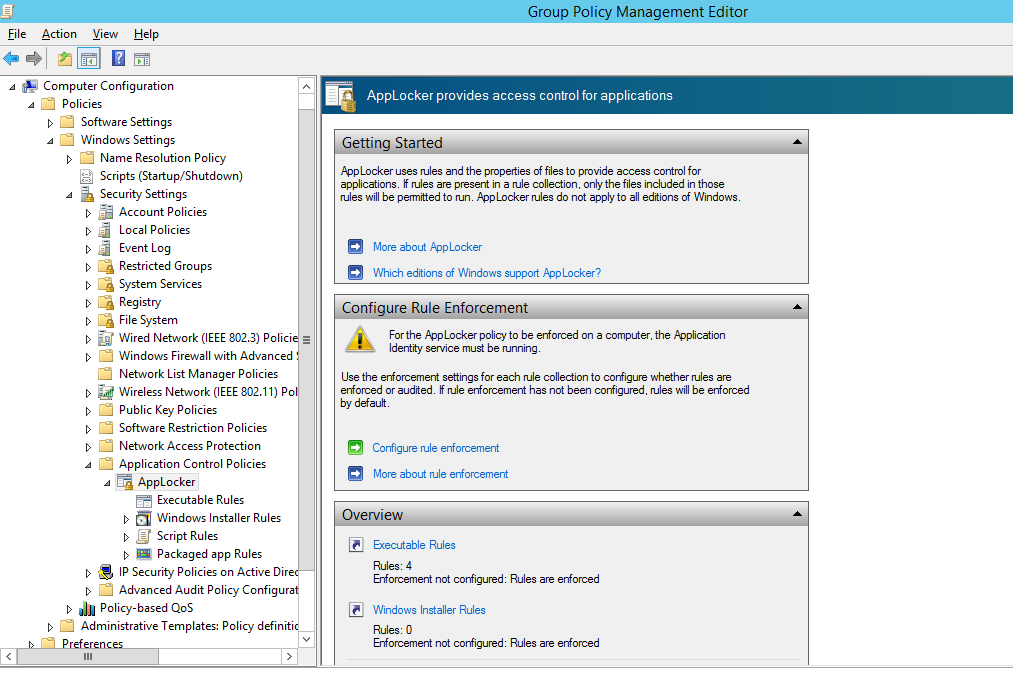Select Windows Firewall with Advanced Security node
1013x689 pixels.
point(208,356)
